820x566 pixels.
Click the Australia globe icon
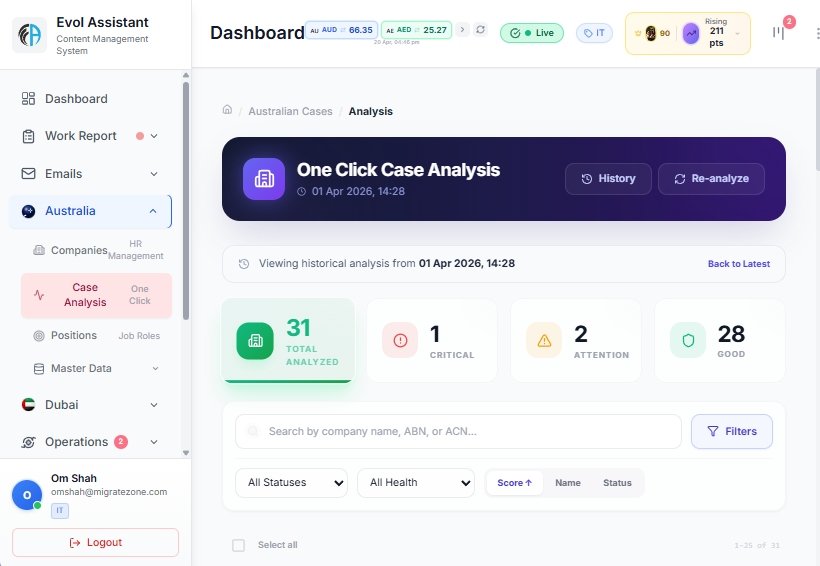pyautogui.click(x=28, y=211)
